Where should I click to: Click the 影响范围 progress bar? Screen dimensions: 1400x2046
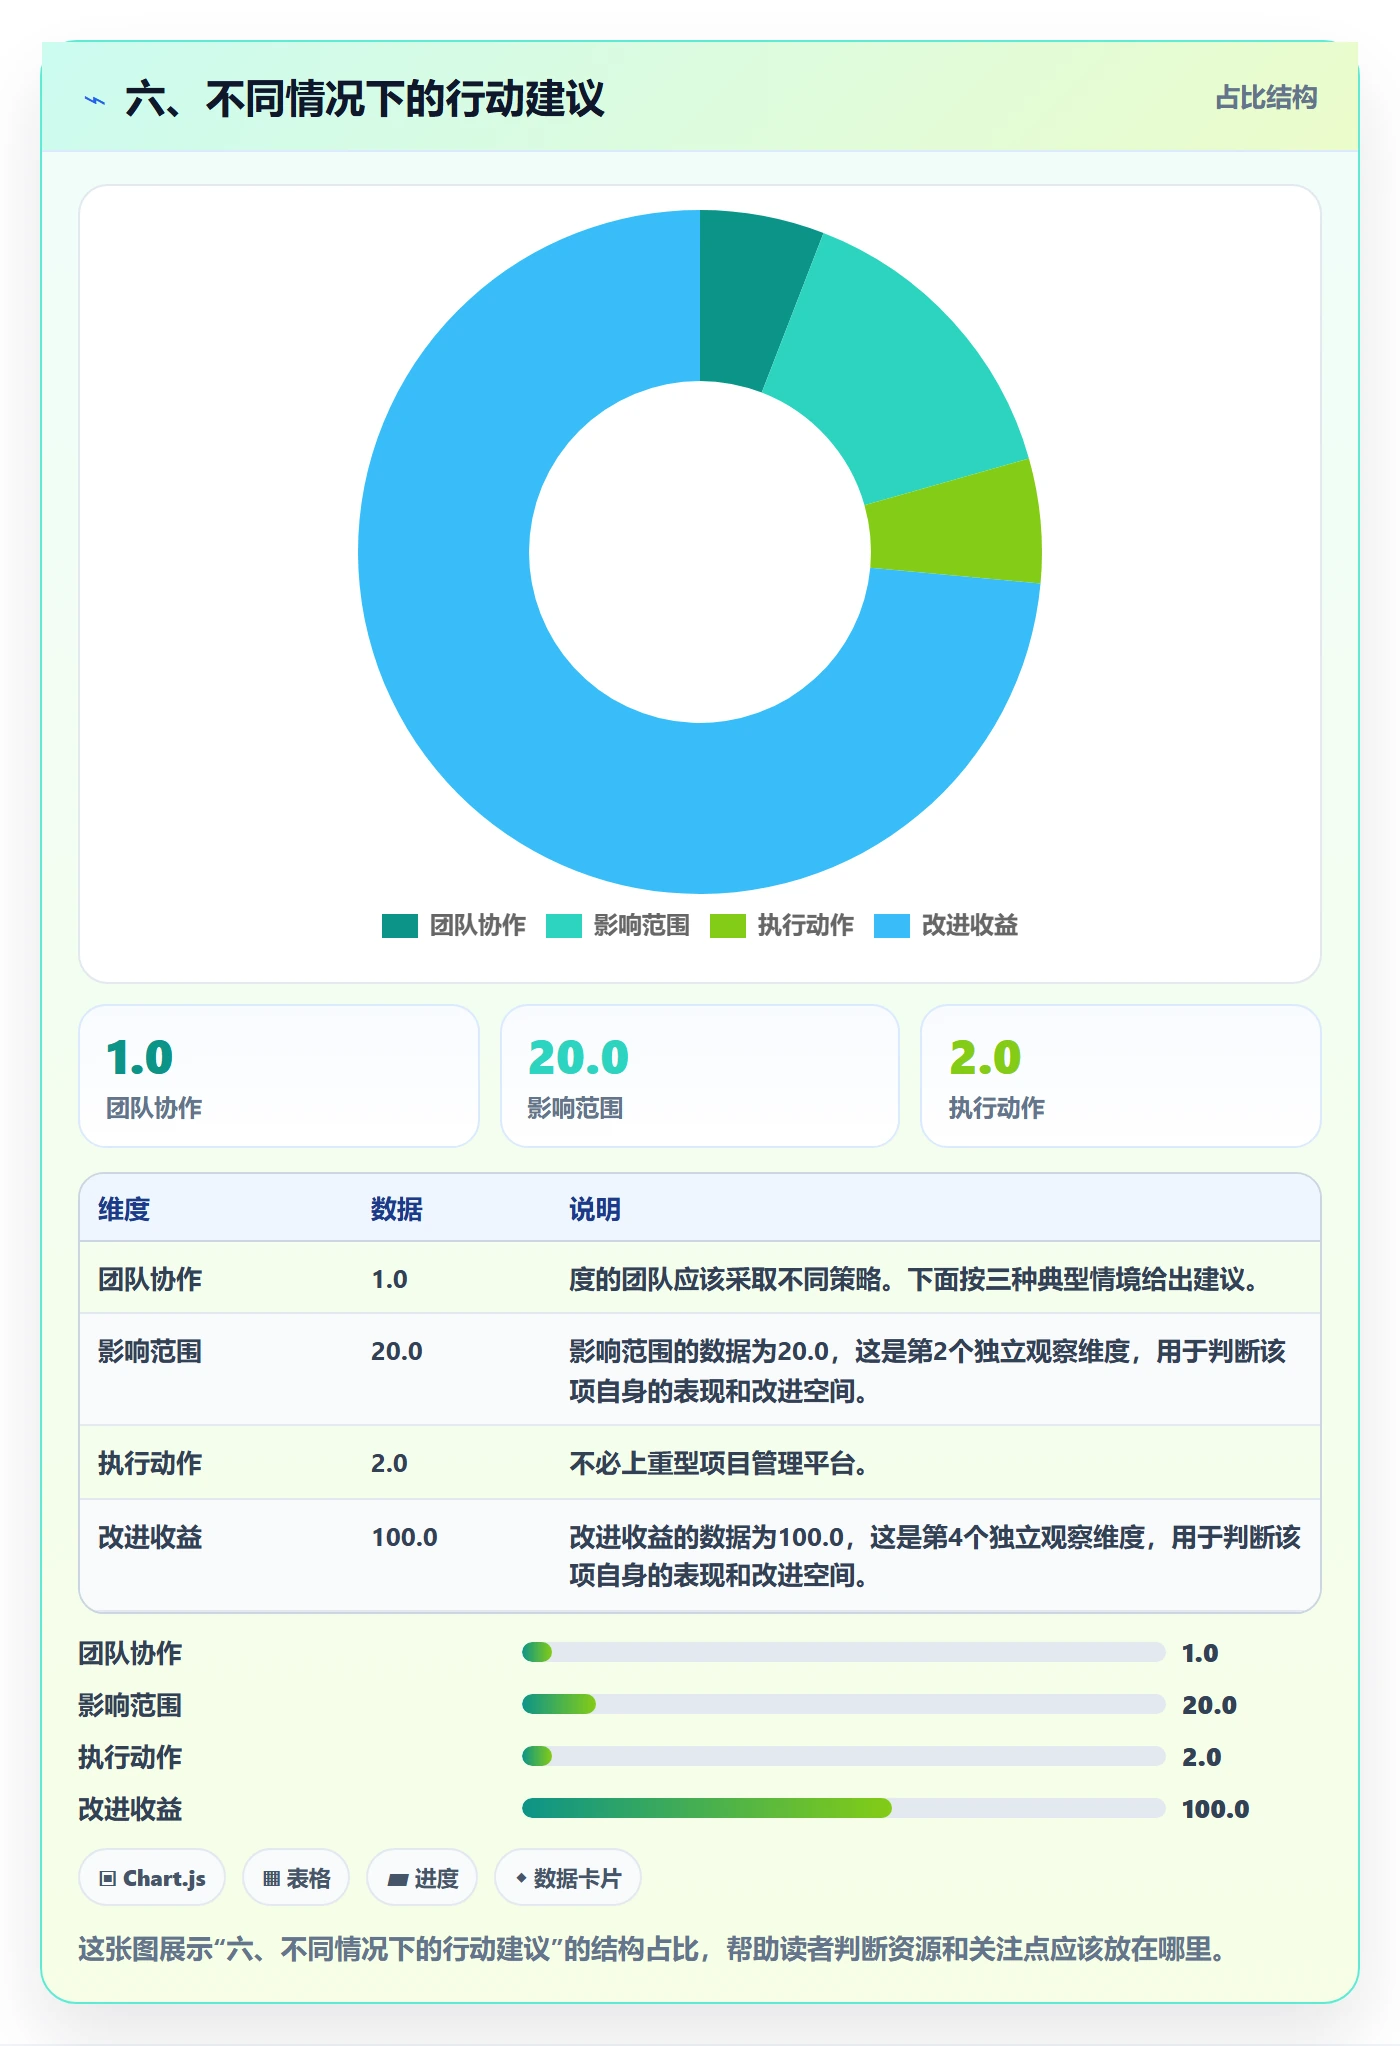(x=843, y=1704)
